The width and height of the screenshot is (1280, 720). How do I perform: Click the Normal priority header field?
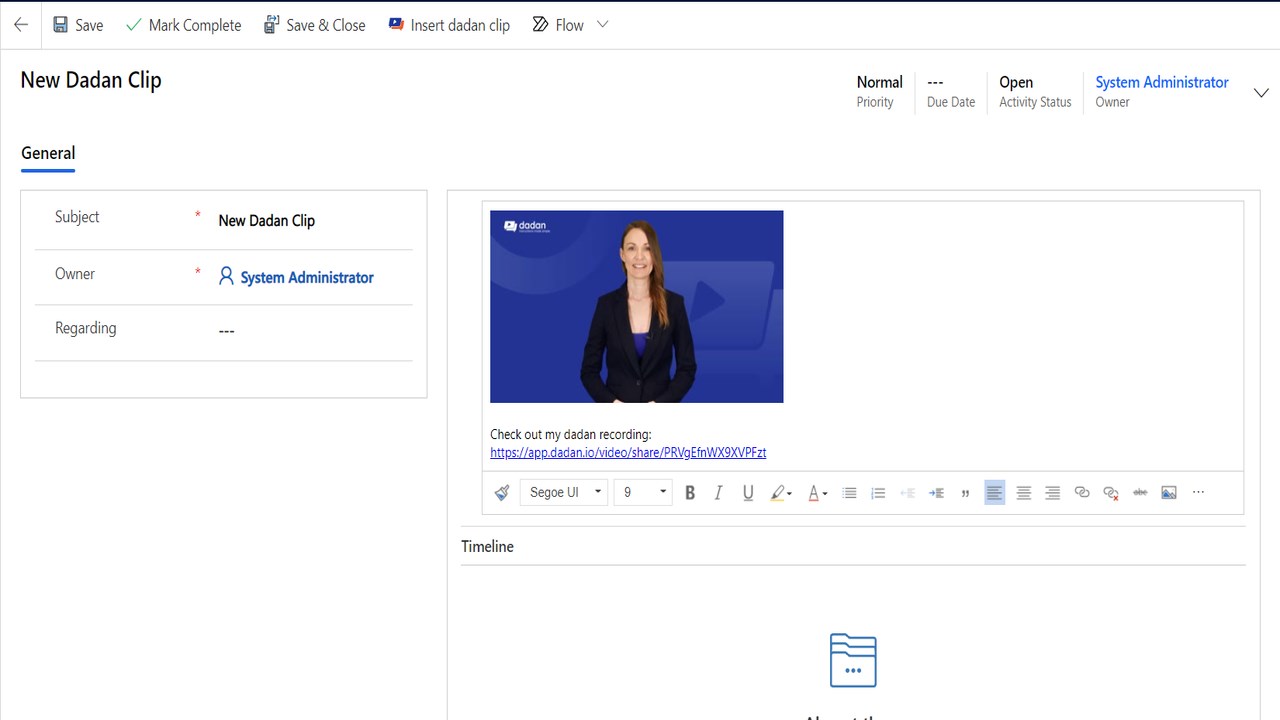[879, 91]
